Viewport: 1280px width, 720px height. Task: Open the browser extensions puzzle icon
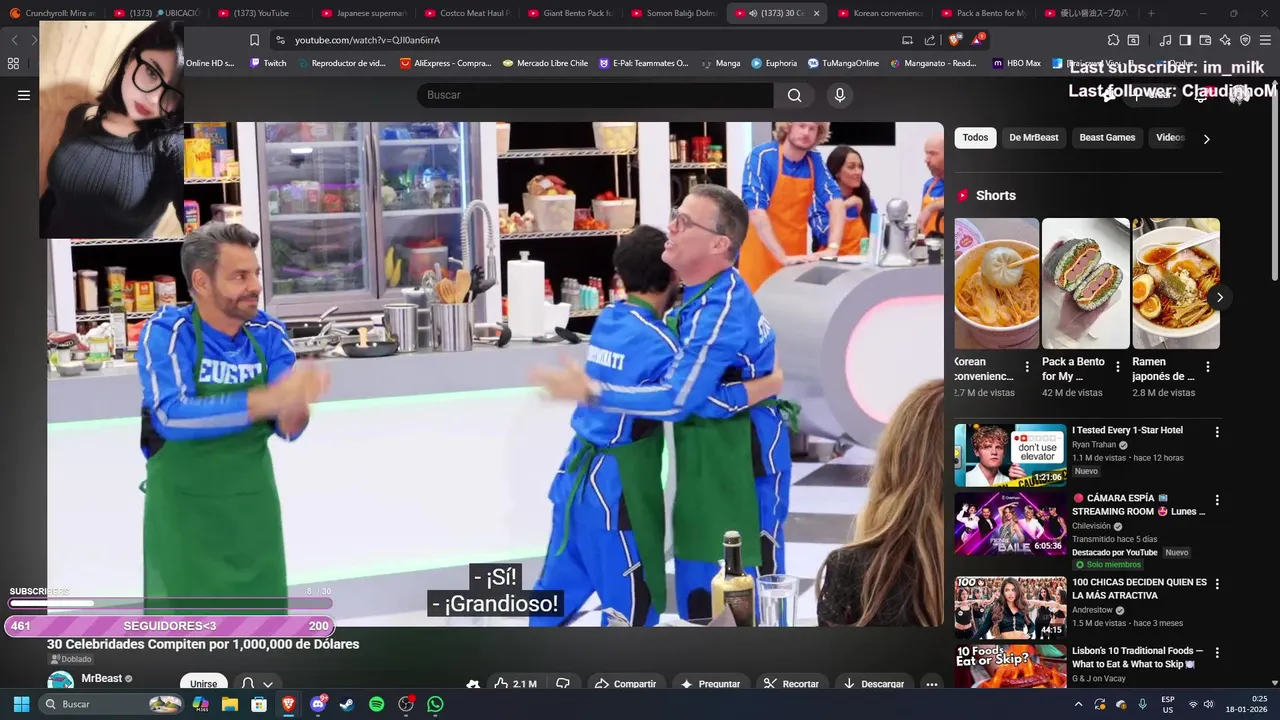(x=1113, y=40)
